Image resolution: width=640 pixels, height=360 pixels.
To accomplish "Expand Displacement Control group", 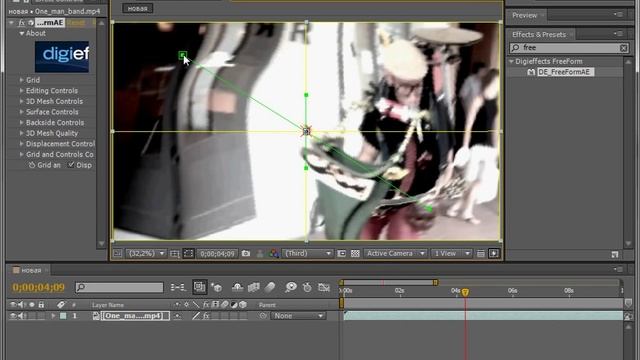I will point(22,144).
